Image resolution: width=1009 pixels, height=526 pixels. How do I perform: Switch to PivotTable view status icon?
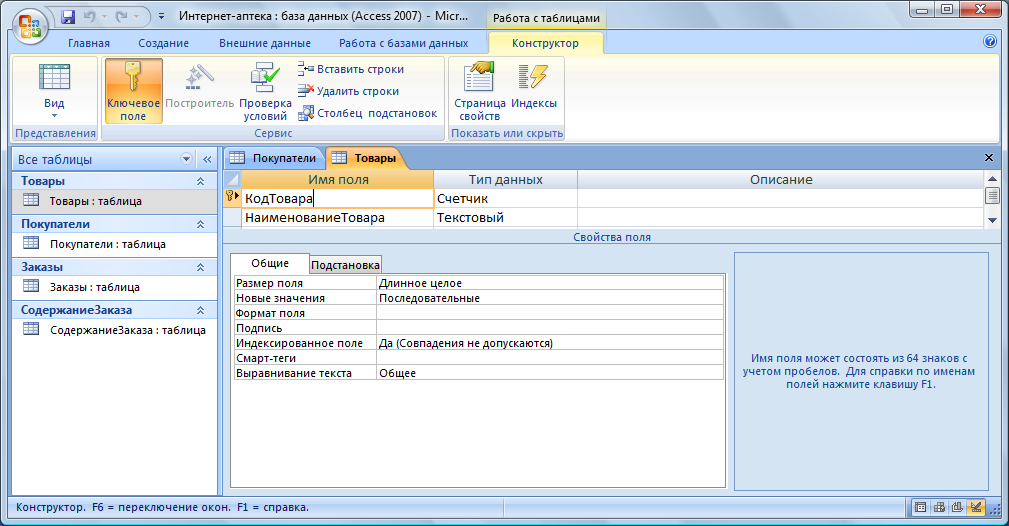(940, 507)
